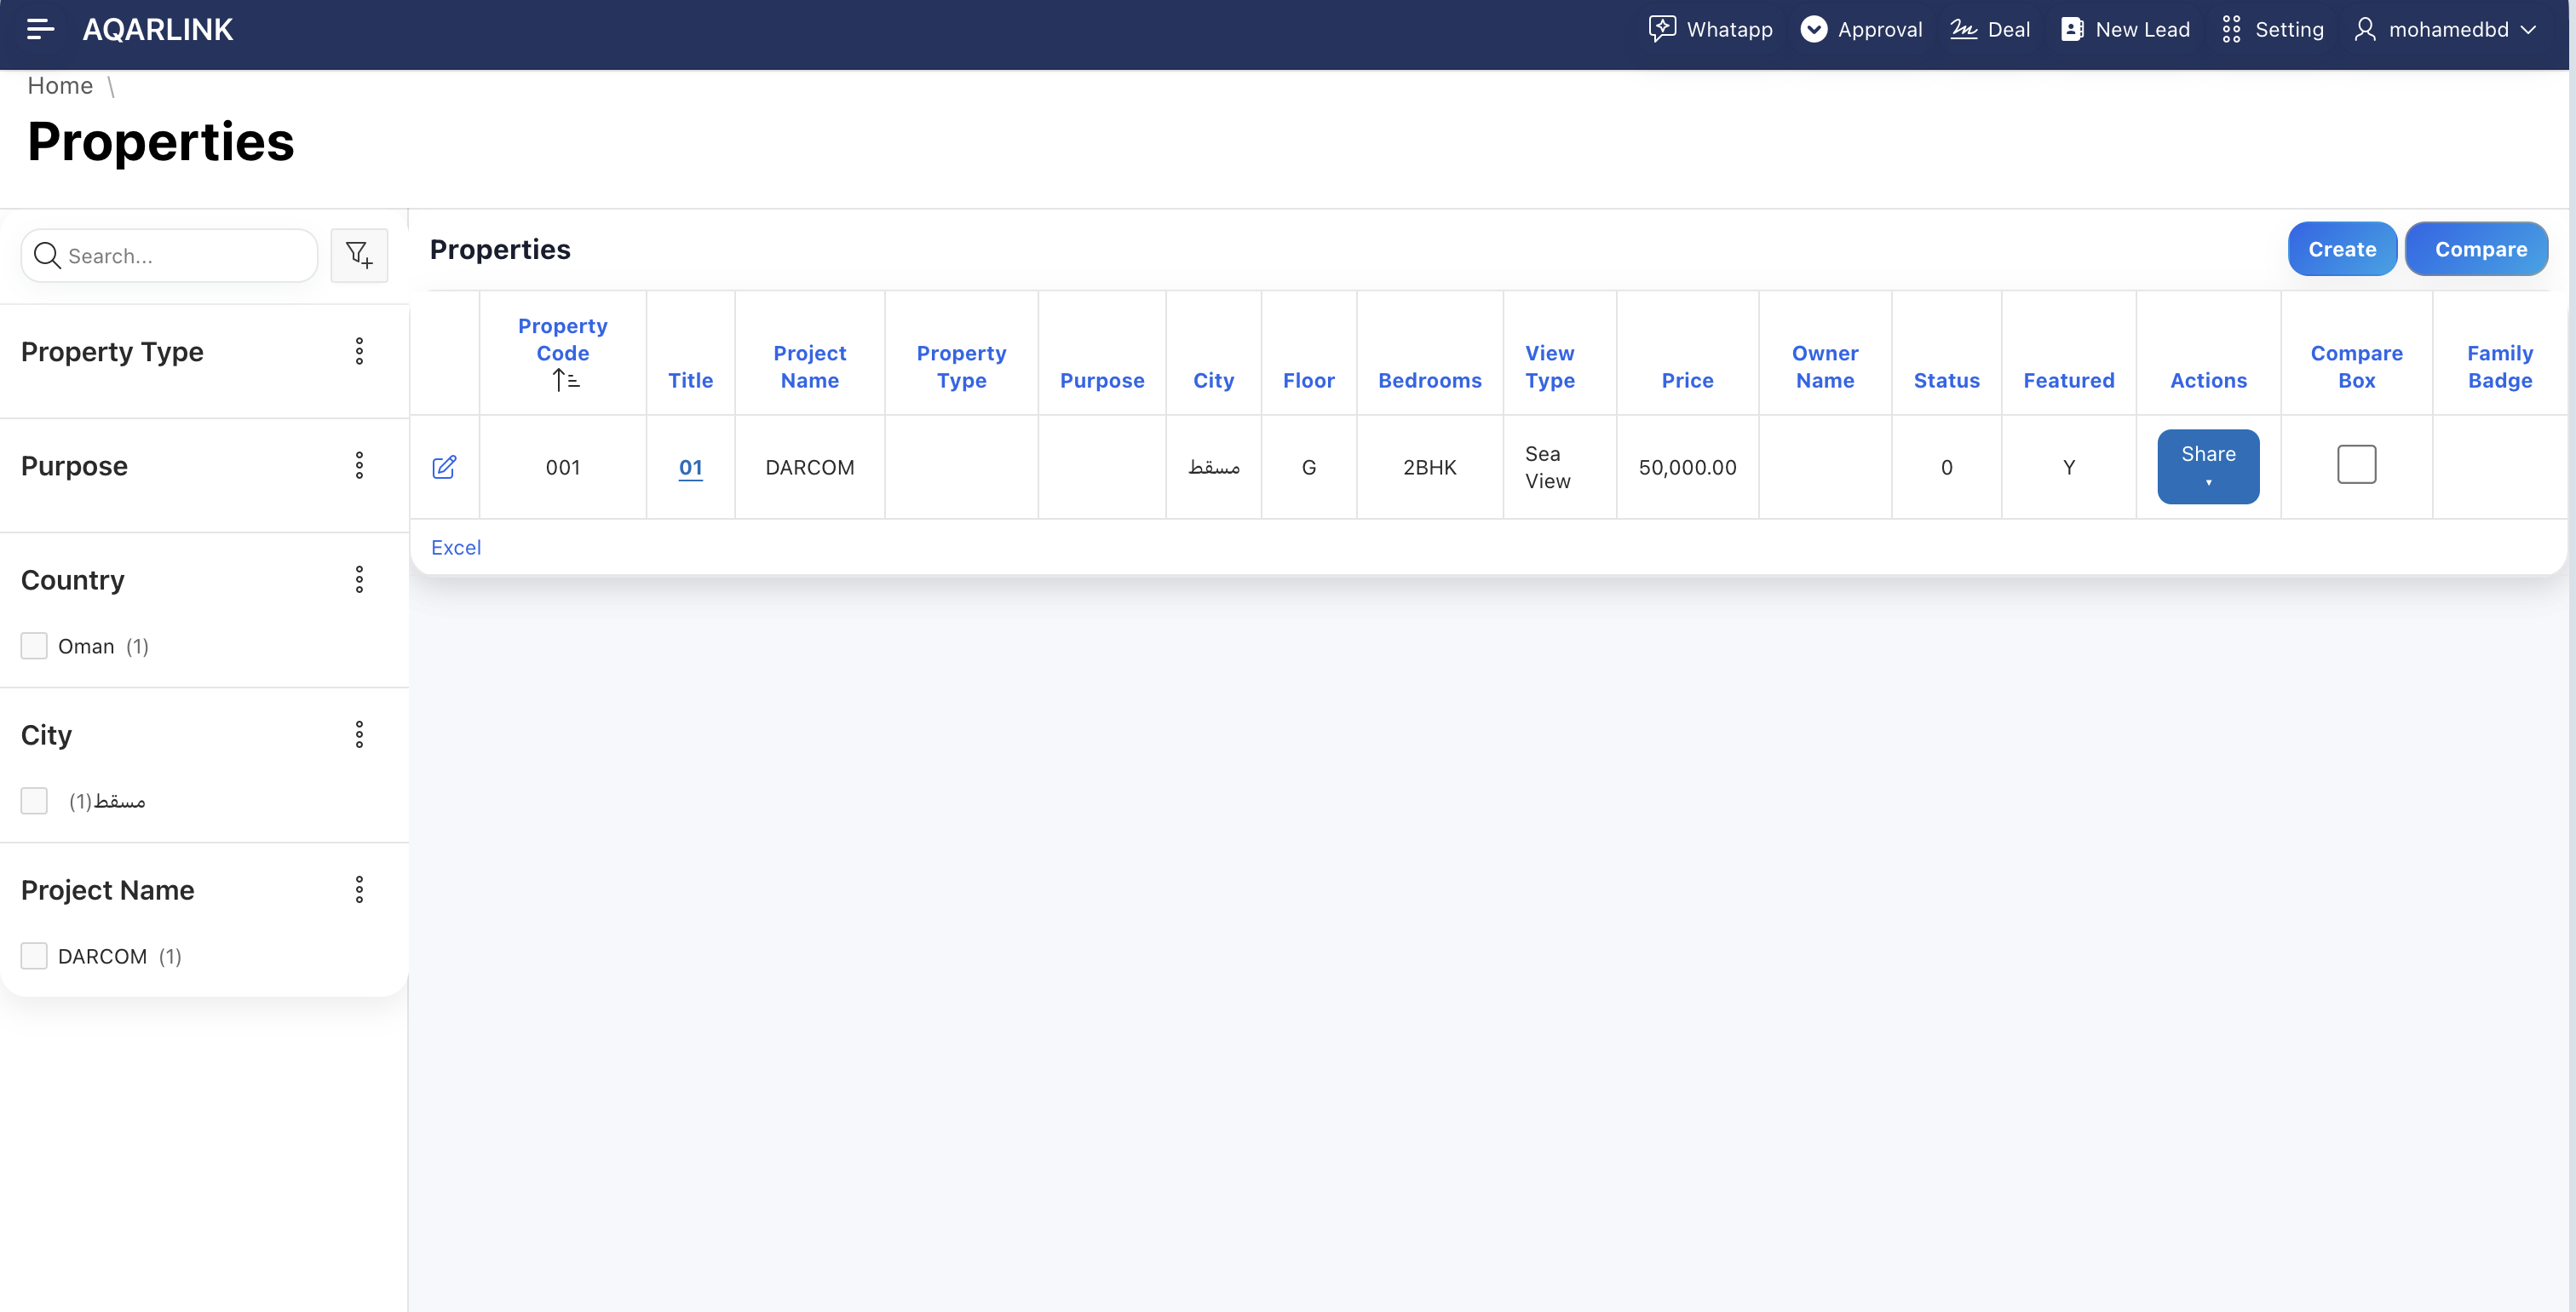This screenshot has height=1312, width=2576.
Task: Open the Deal handshake icon
Action: point(1963,29)
